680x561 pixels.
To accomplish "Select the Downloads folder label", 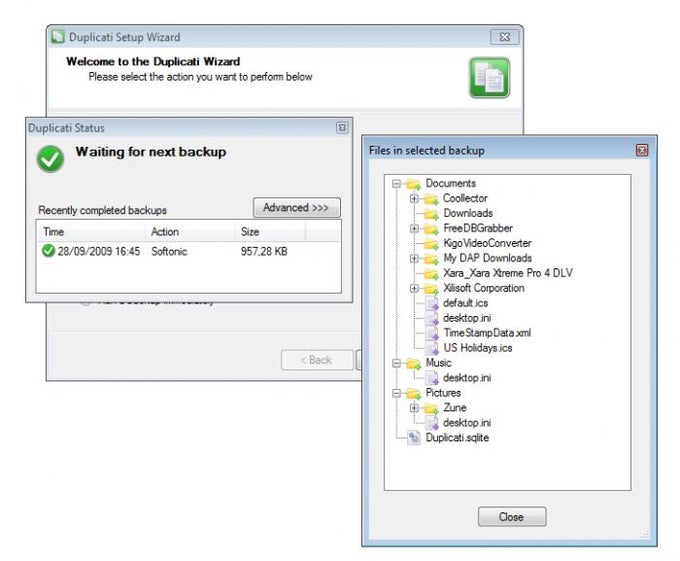I will pyautogui.click(x=468, y=213).
